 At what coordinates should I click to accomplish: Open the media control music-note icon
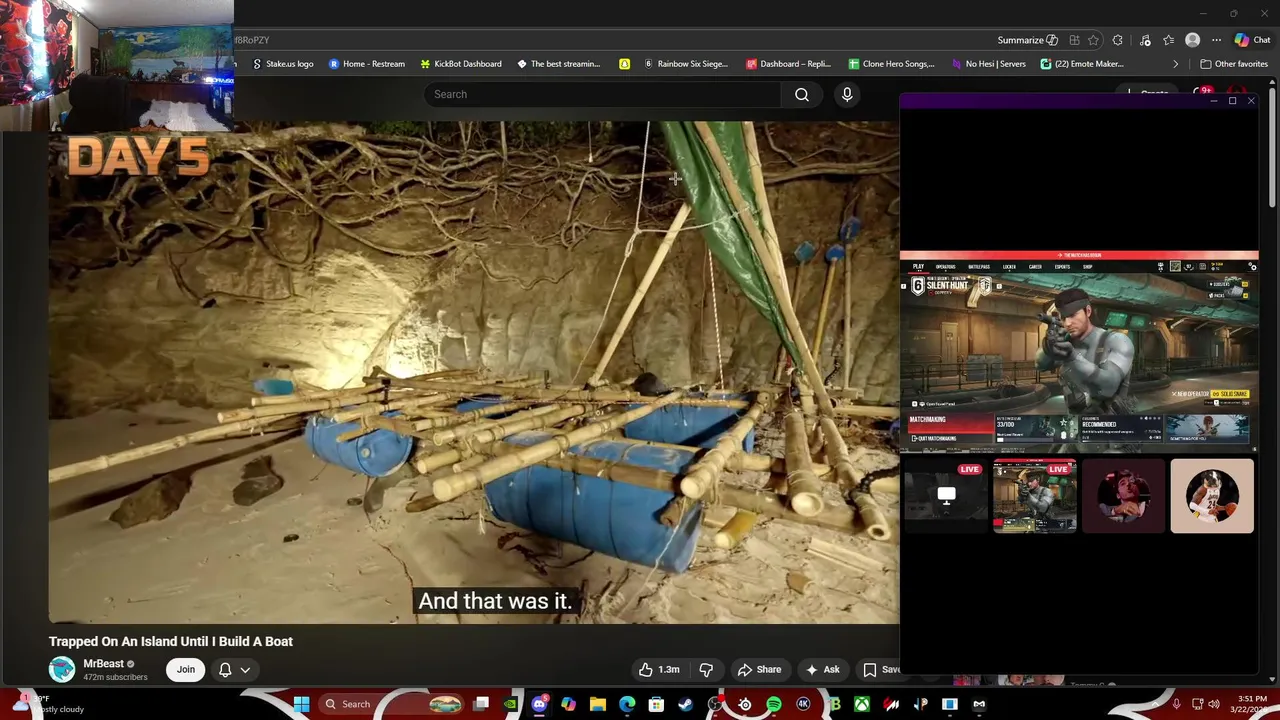(x=1145, y=40)
